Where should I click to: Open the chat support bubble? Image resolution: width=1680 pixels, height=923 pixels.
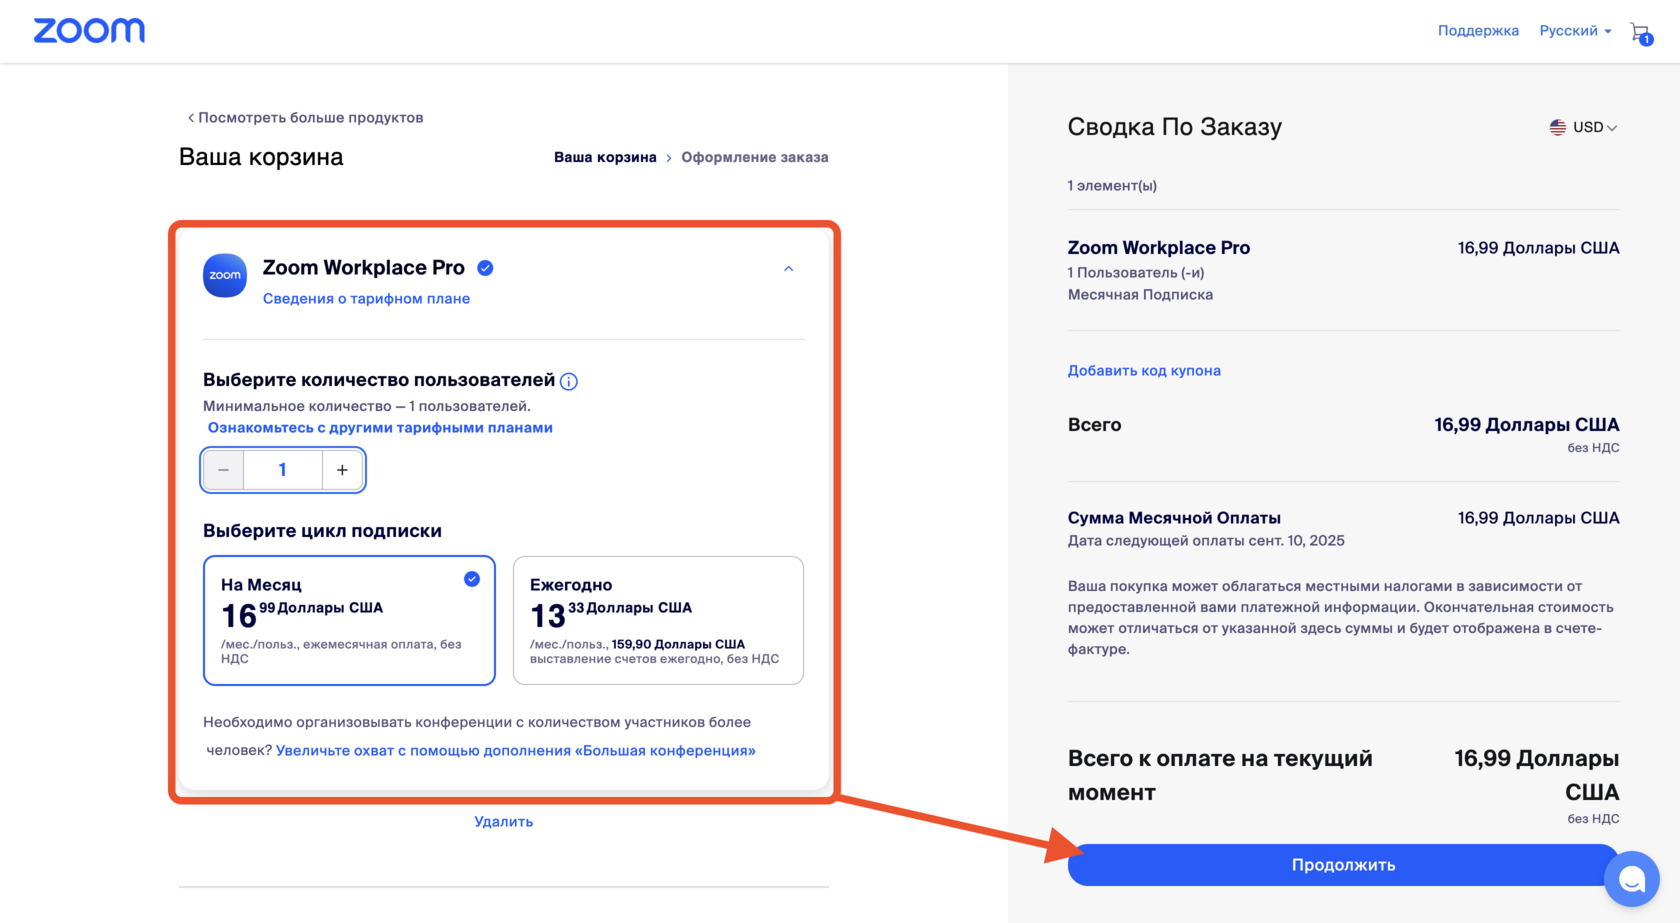tap(1632, 879)
